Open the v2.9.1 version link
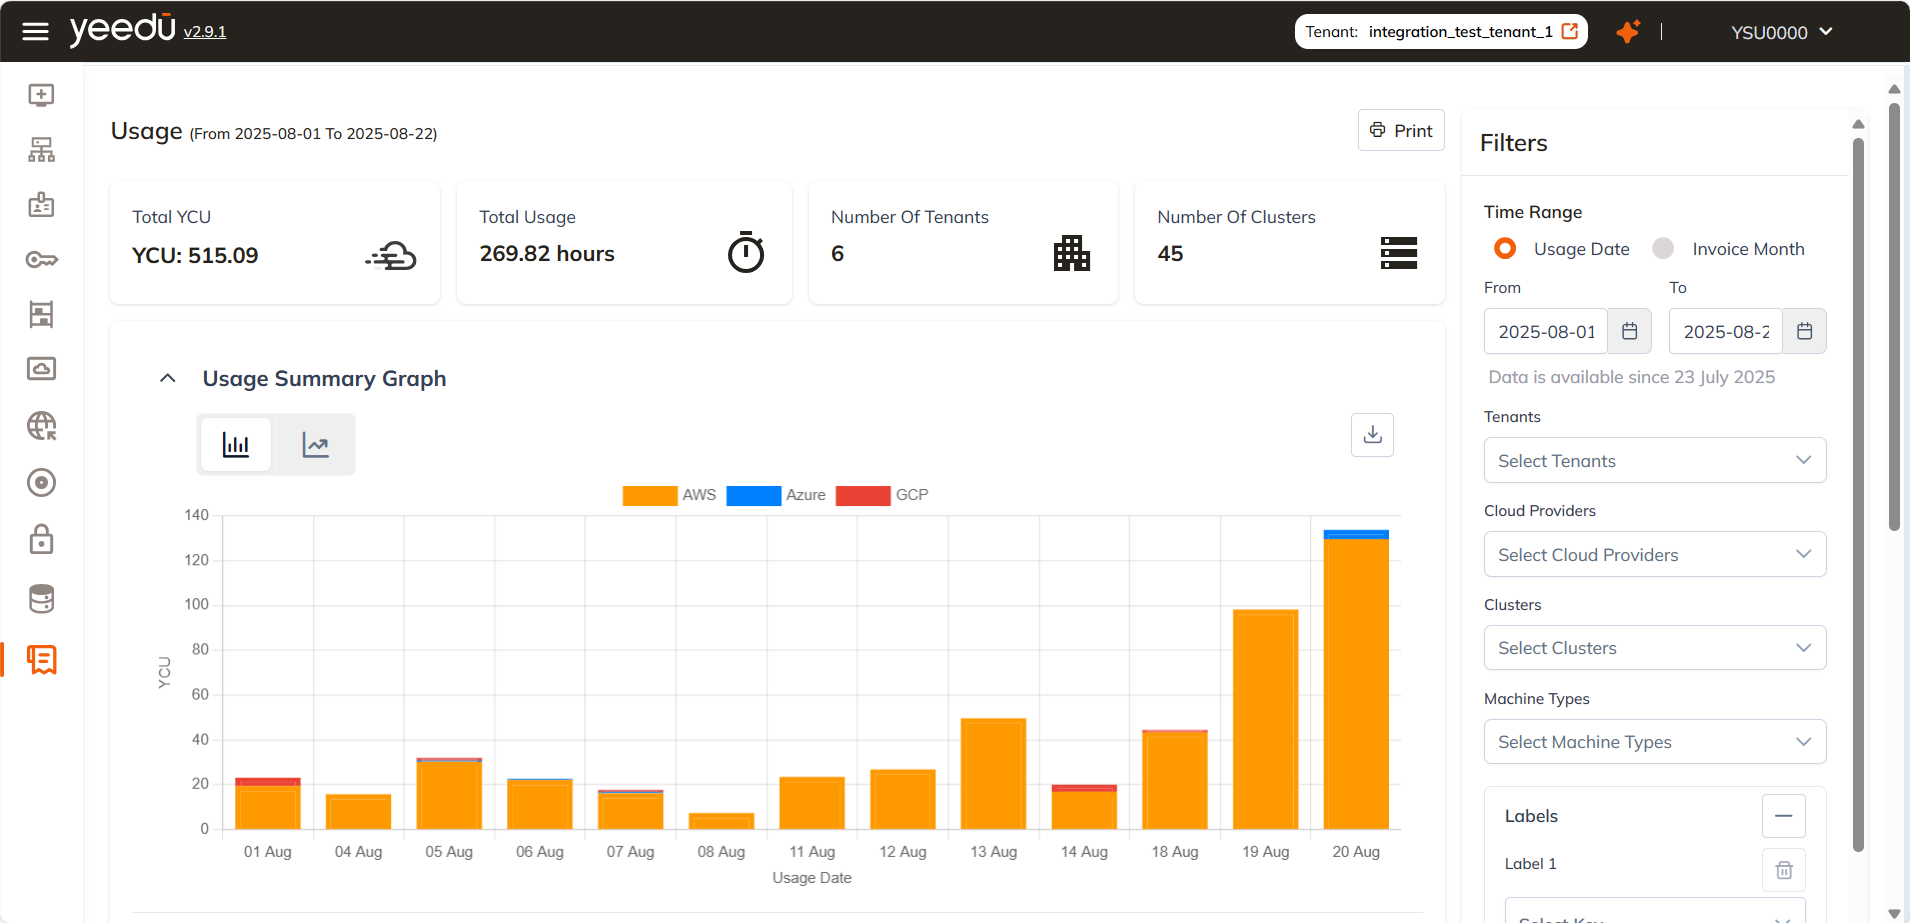 pos(205,32)
